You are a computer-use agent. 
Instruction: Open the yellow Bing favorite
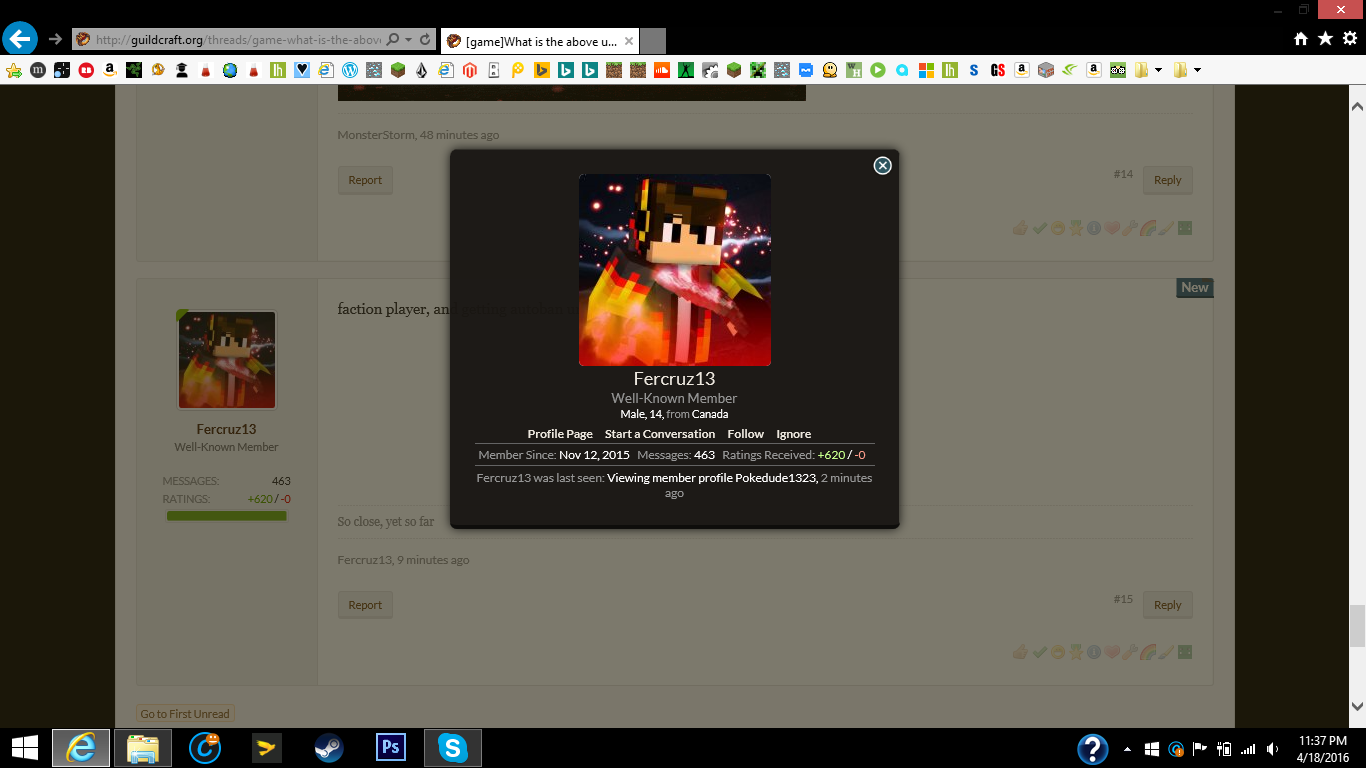[542, 70]
